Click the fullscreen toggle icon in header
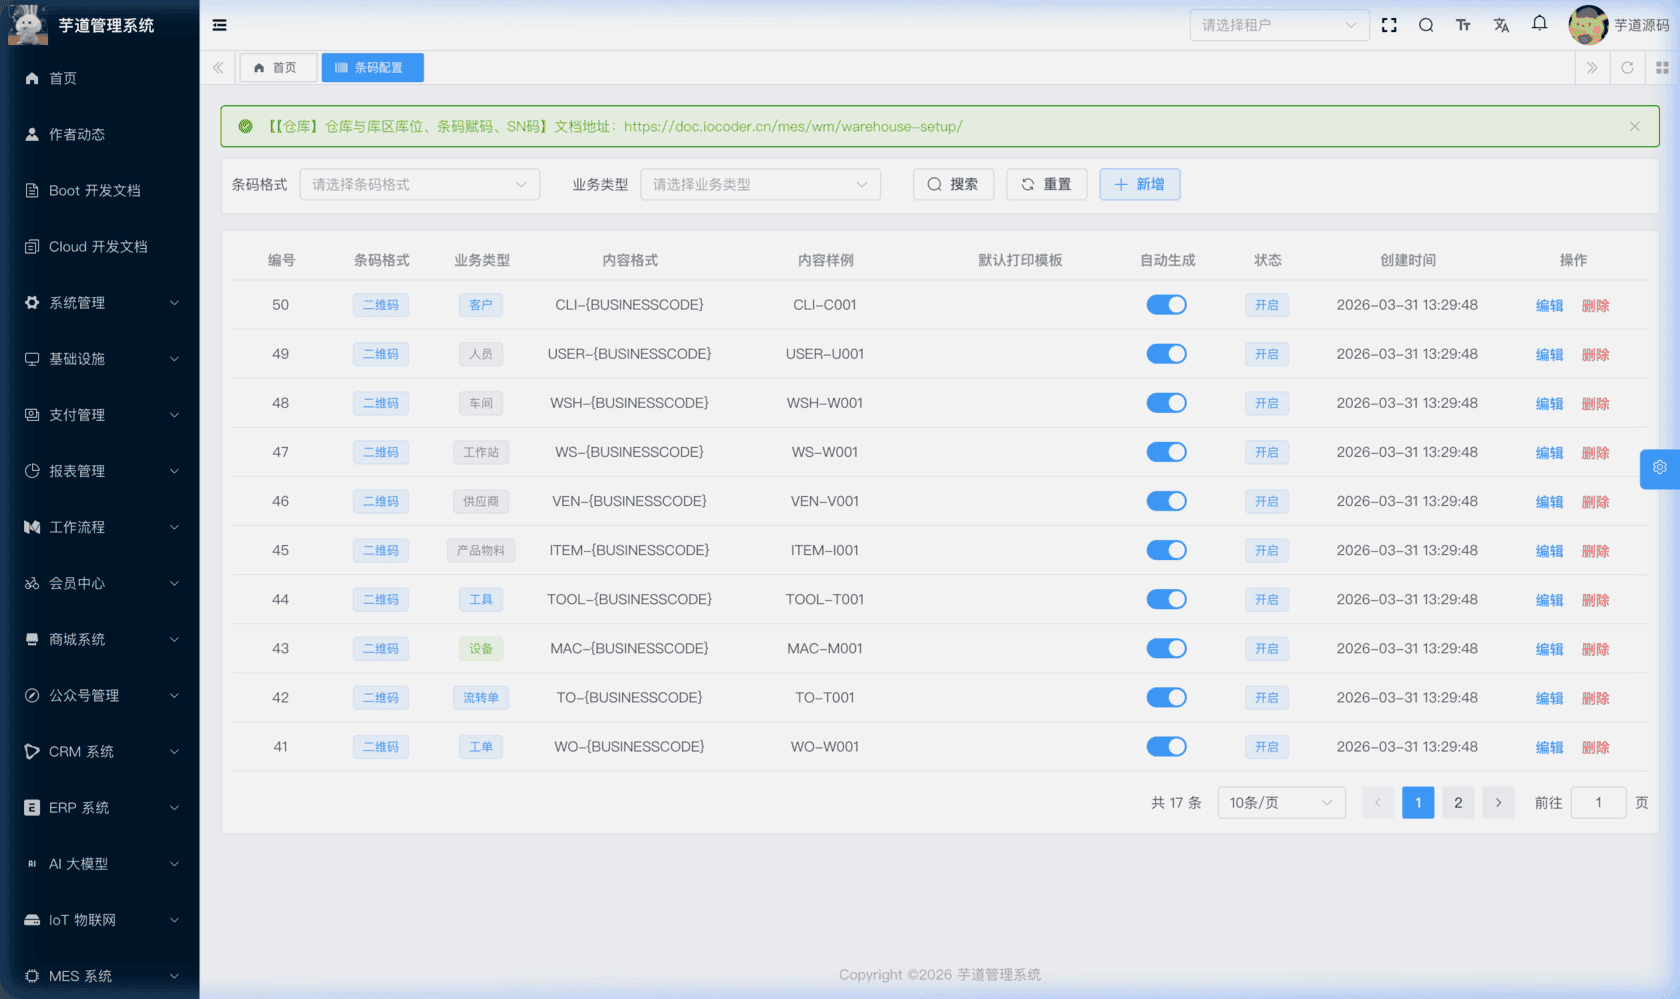This screenshot has height=999, width=1680. [x=1389, y=25]
